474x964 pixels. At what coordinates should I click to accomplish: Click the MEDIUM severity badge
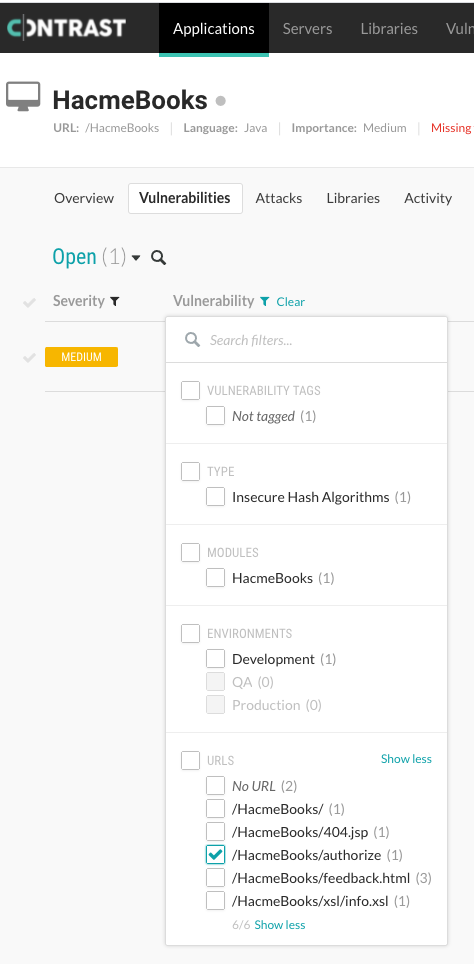pyautogui.click(x=81, y=357)
